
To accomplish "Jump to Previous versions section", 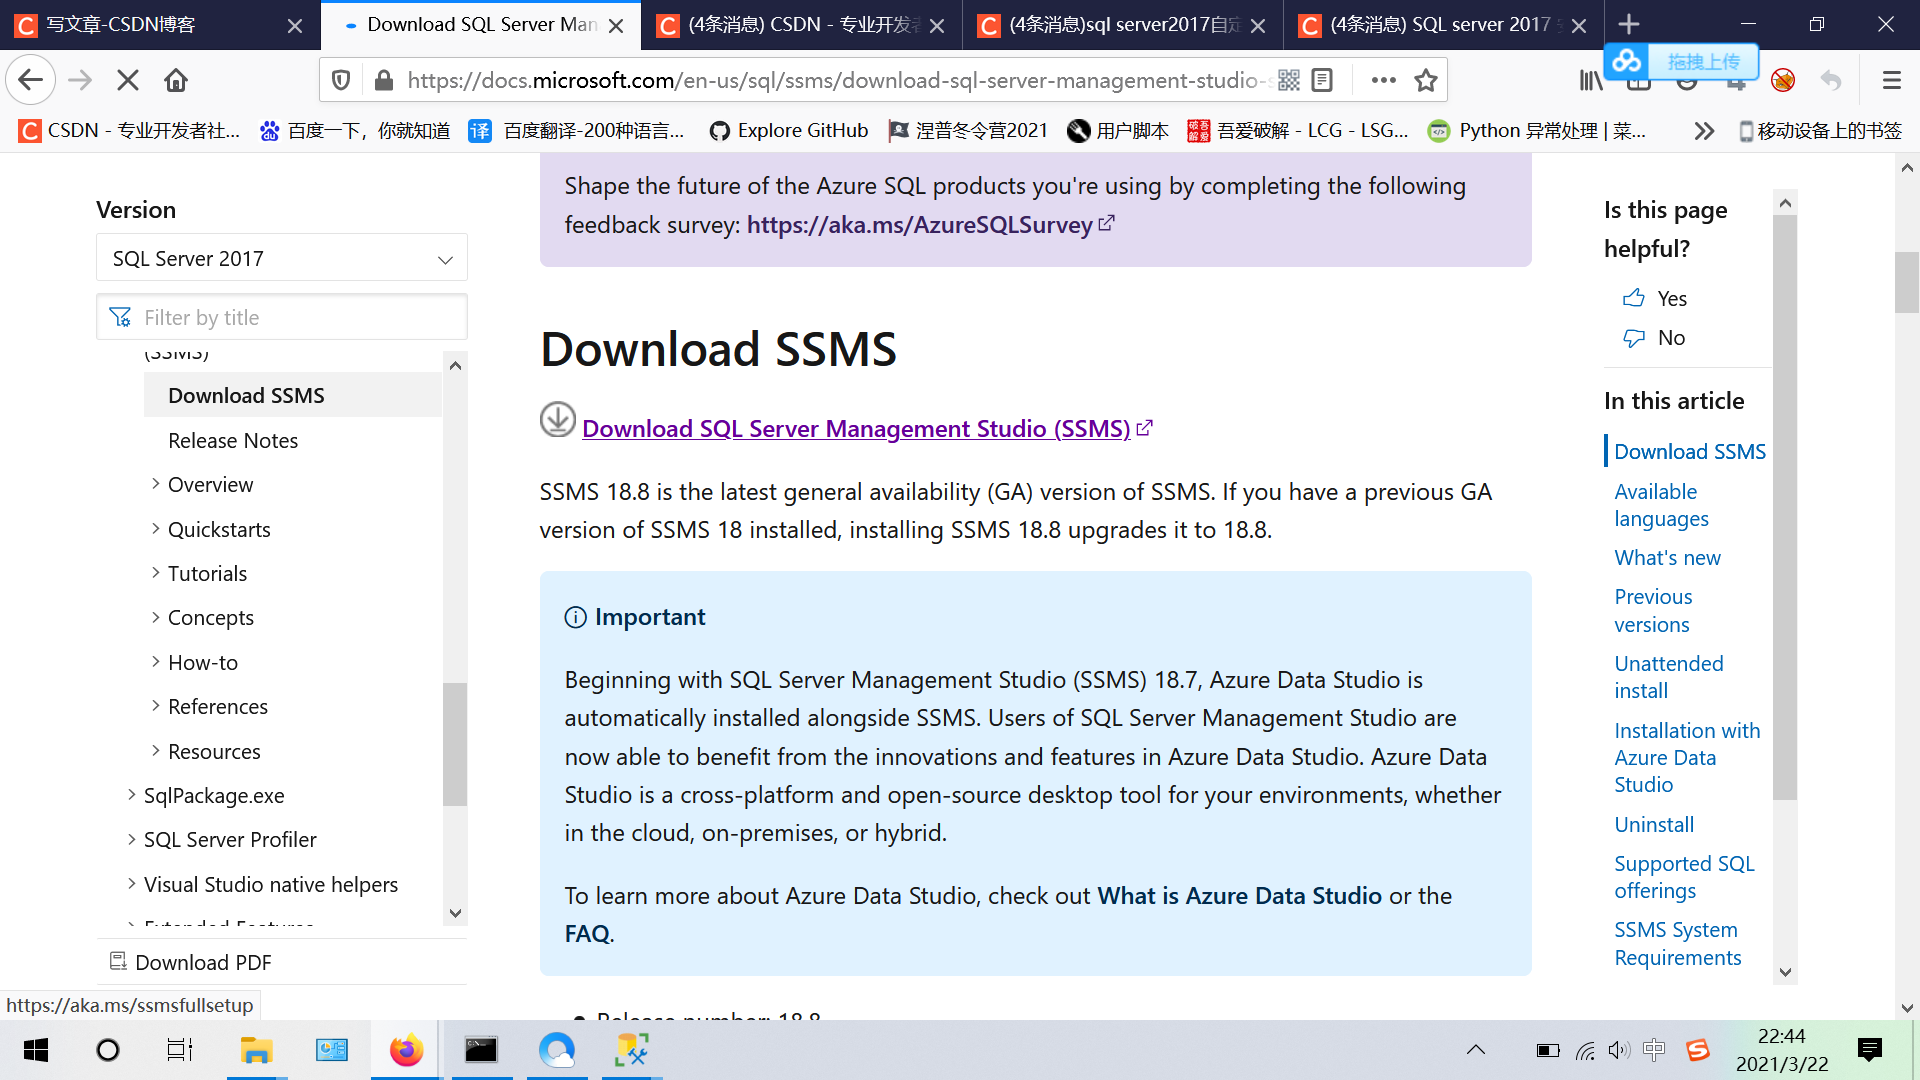I will point(1653,610).
